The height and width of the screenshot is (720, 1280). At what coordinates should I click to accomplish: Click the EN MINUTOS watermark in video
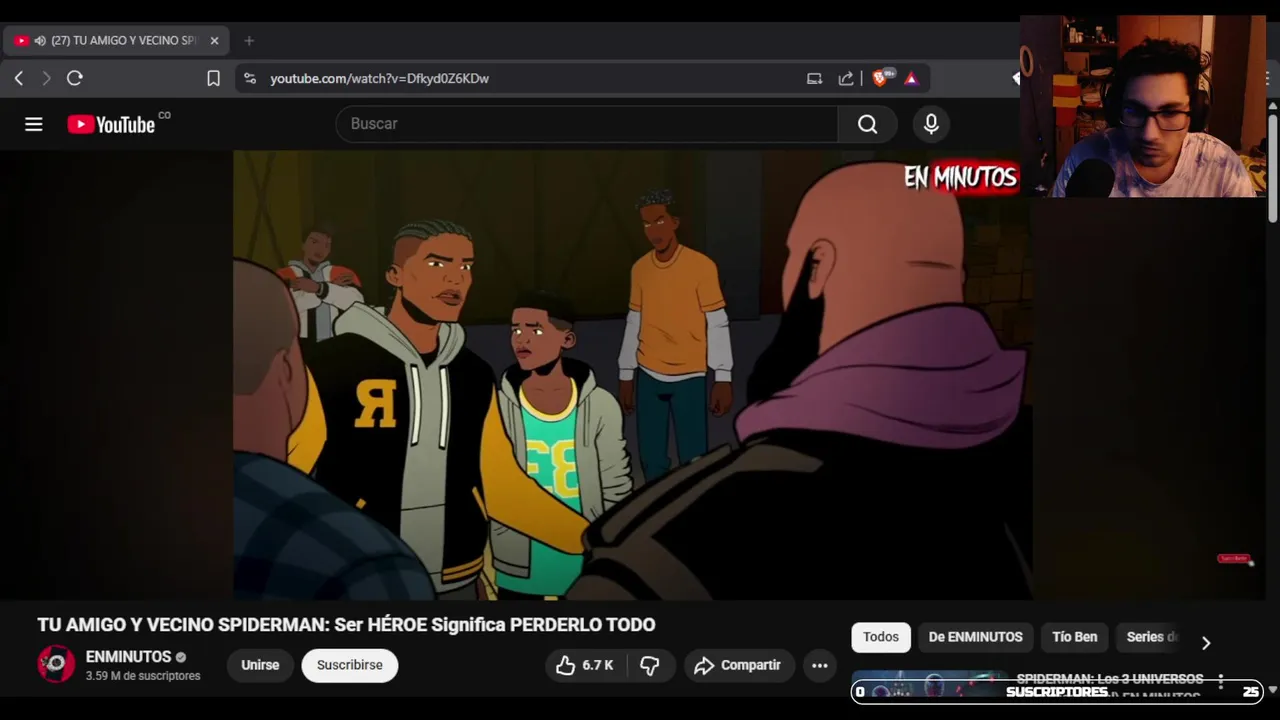pos(960,177)
